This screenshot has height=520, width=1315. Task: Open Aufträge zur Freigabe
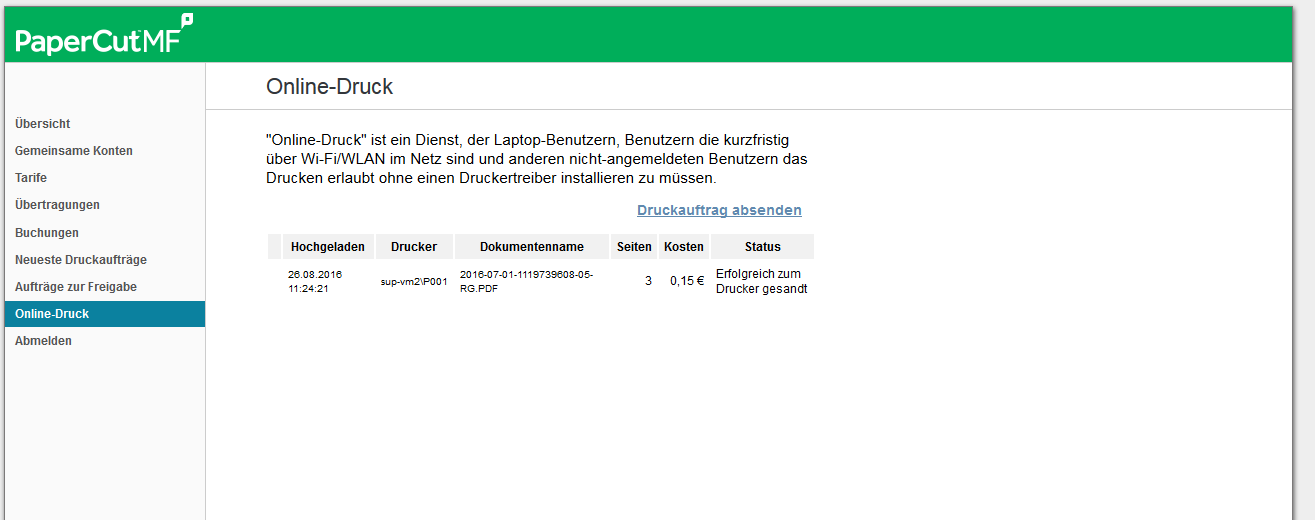[76, 287]
